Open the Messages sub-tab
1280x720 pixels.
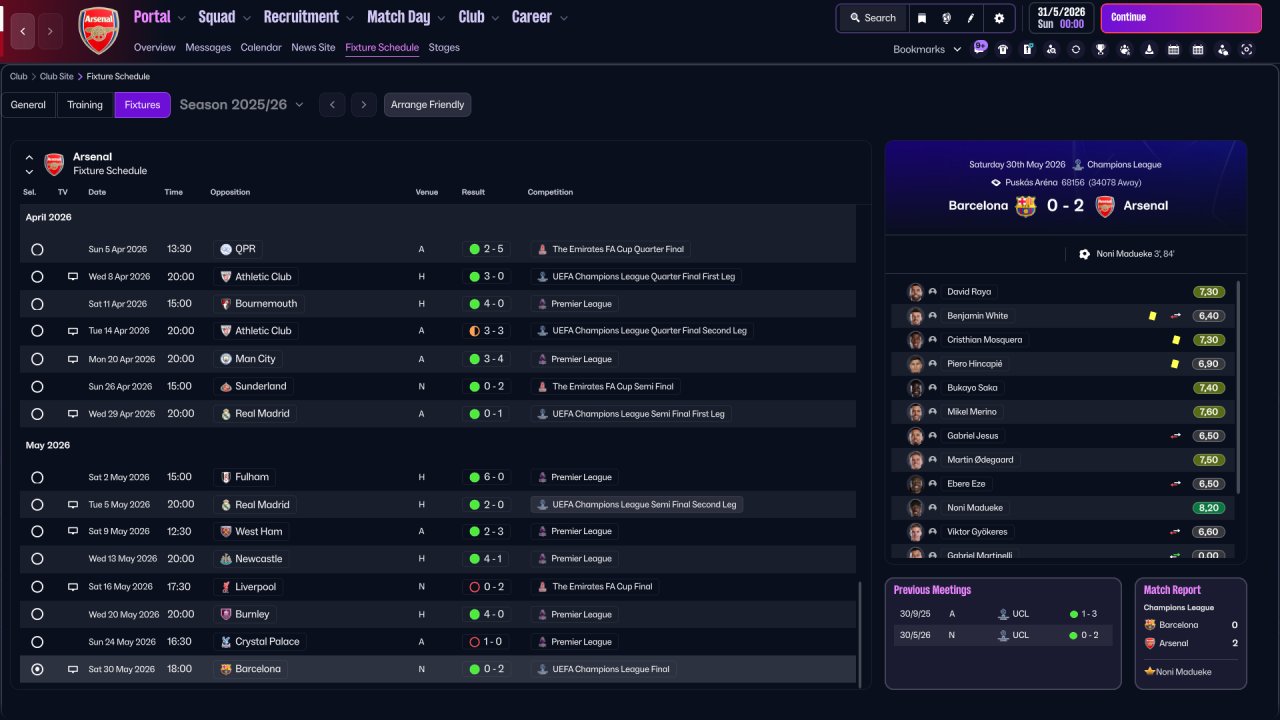tap(208, 48)
